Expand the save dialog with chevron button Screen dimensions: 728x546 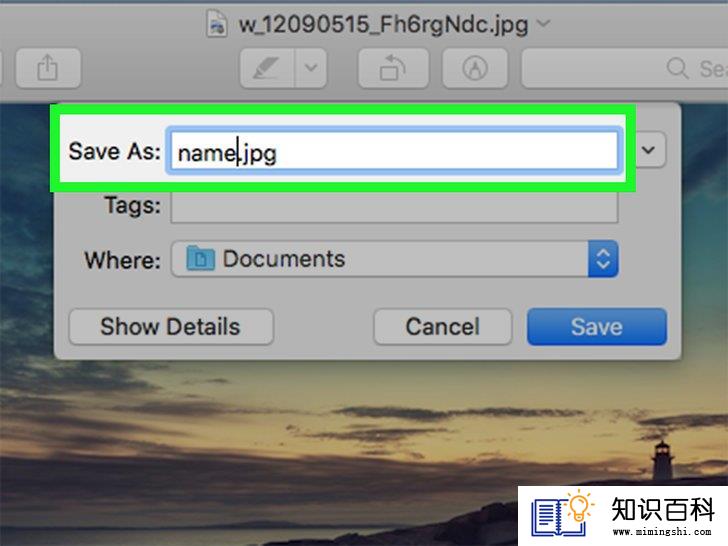[x=649, y=150]
